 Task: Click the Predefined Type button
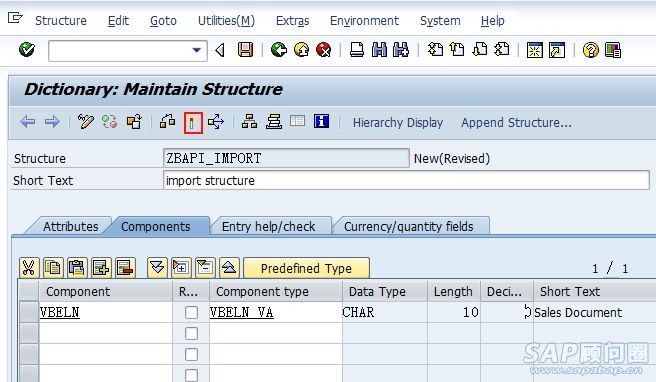point(306,268)
